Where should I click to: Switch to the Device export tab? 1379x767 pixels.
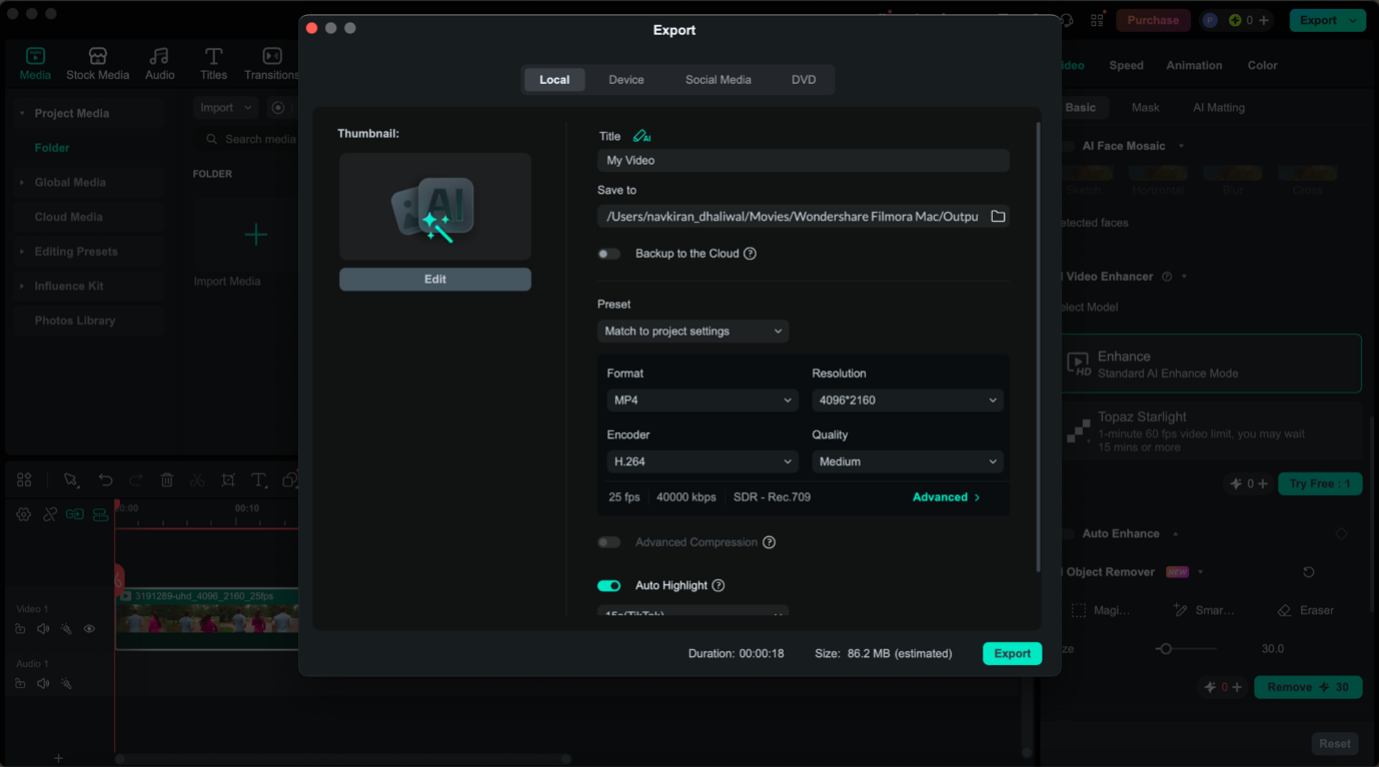(x=626, y=79)
